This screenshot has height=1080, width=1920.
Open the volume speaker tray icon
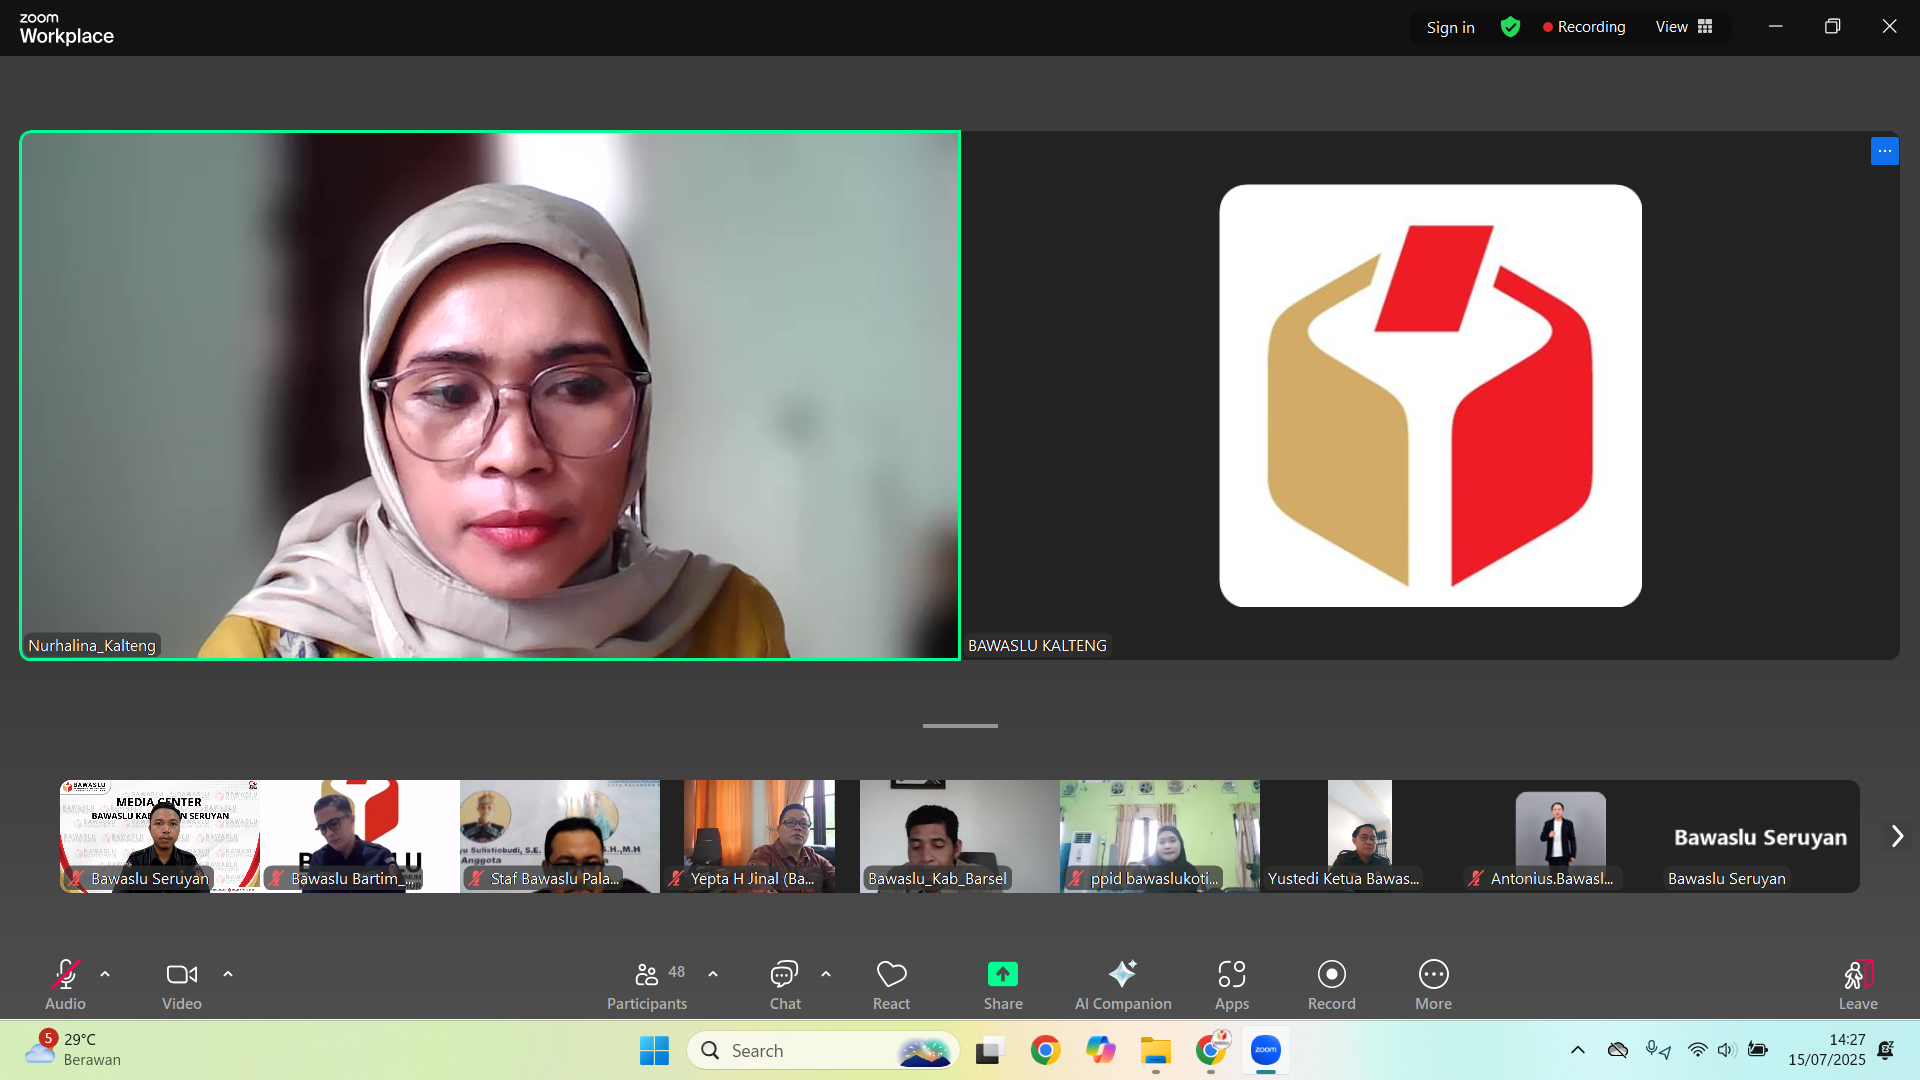1726,1050
